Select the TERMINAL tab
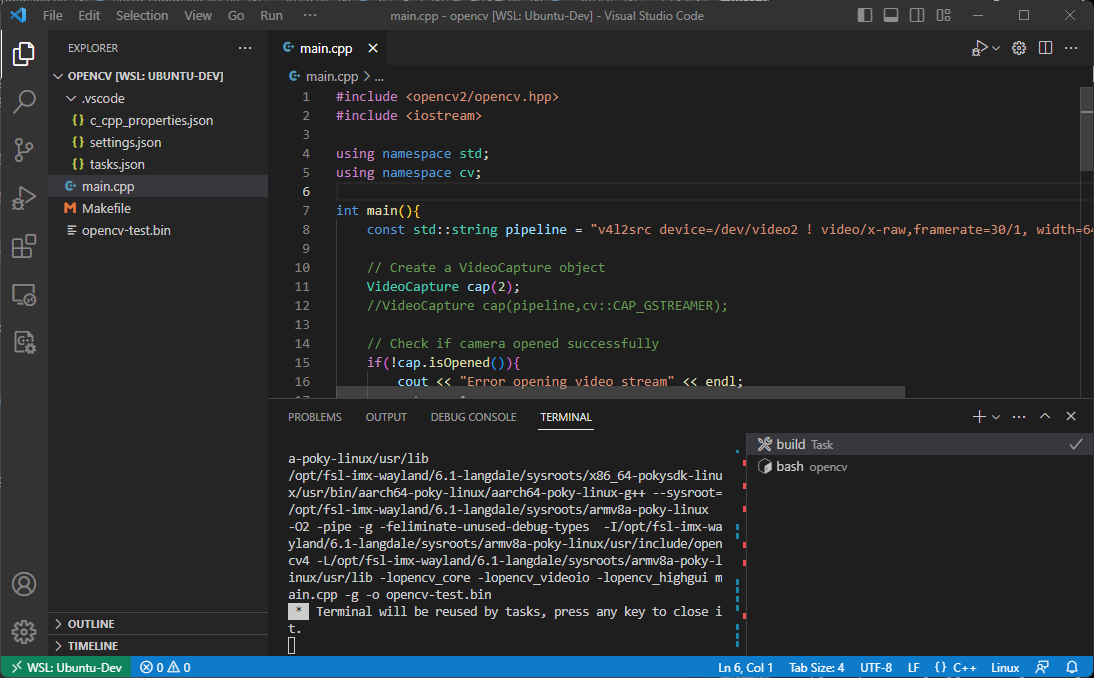Screen dimensions: 1094x678 pyautogui.click(x=565, y=417)
